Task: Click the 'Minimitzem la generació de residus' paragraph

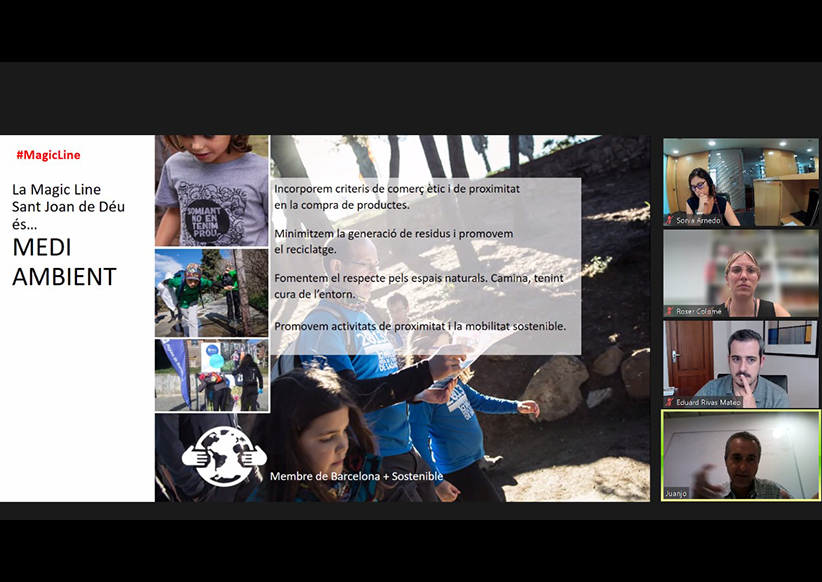Action: click(393, 241)
